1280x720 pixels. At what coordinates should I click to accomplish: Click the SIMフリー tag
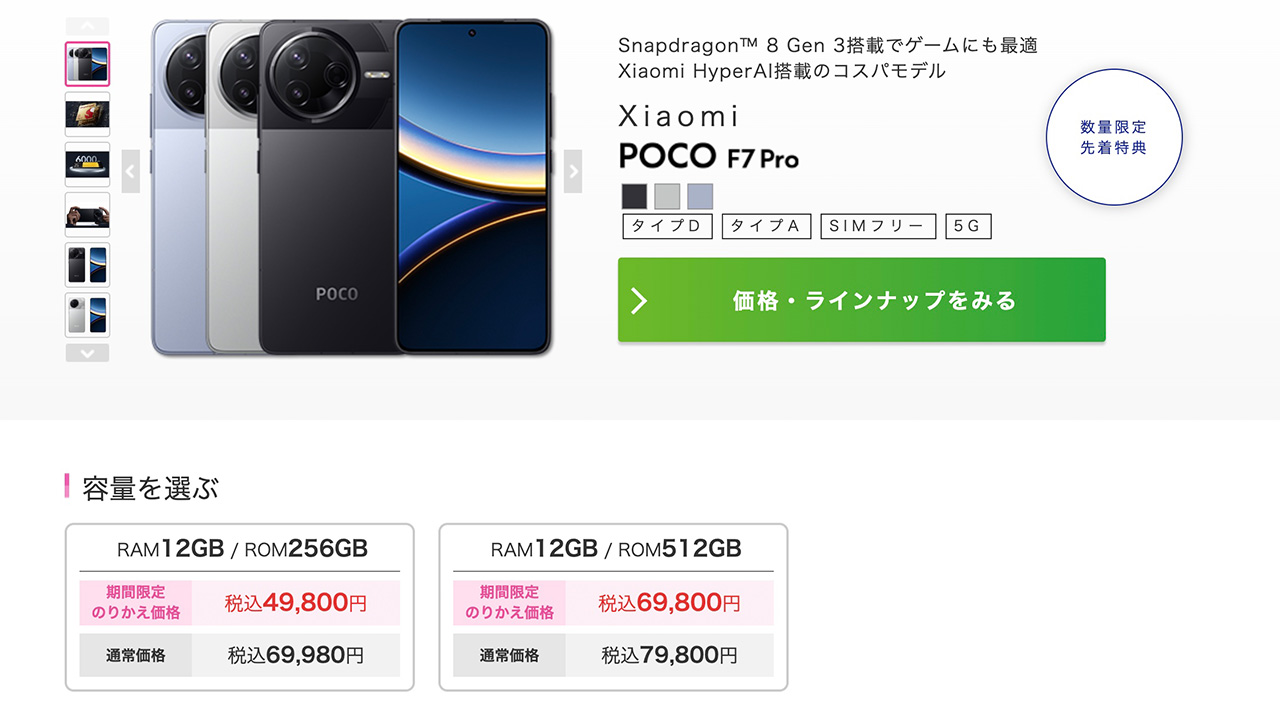(x=878, y=227)
